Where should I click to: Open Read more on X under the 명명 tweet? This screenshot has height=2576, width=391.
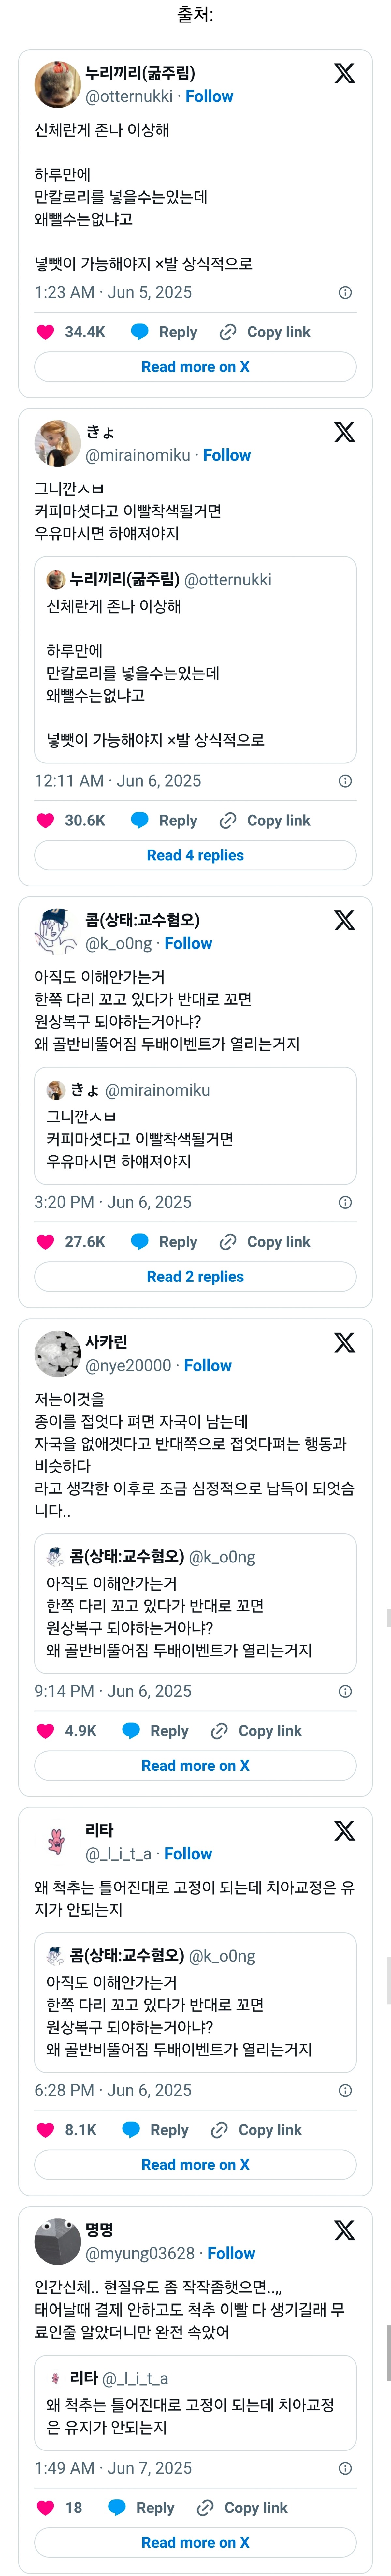pos(195,2542)
